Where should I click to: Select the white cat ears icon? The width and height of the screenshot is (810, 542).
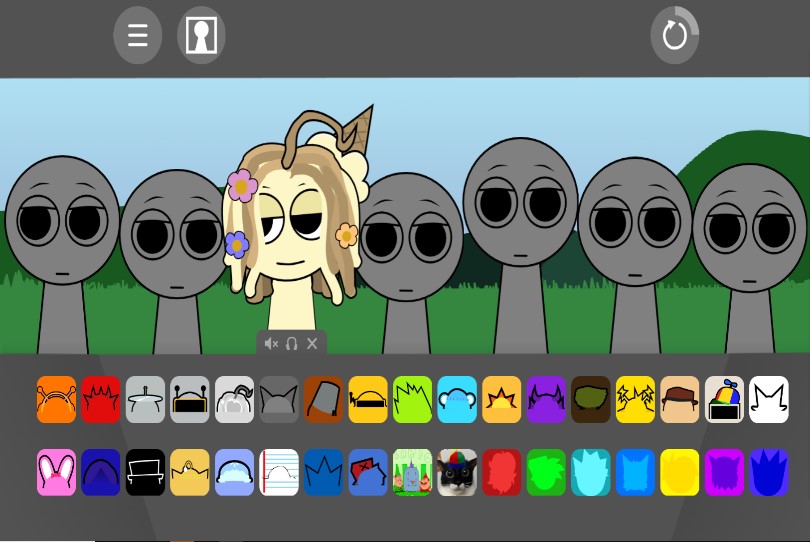pyautogui.click(x=769, y=399)
